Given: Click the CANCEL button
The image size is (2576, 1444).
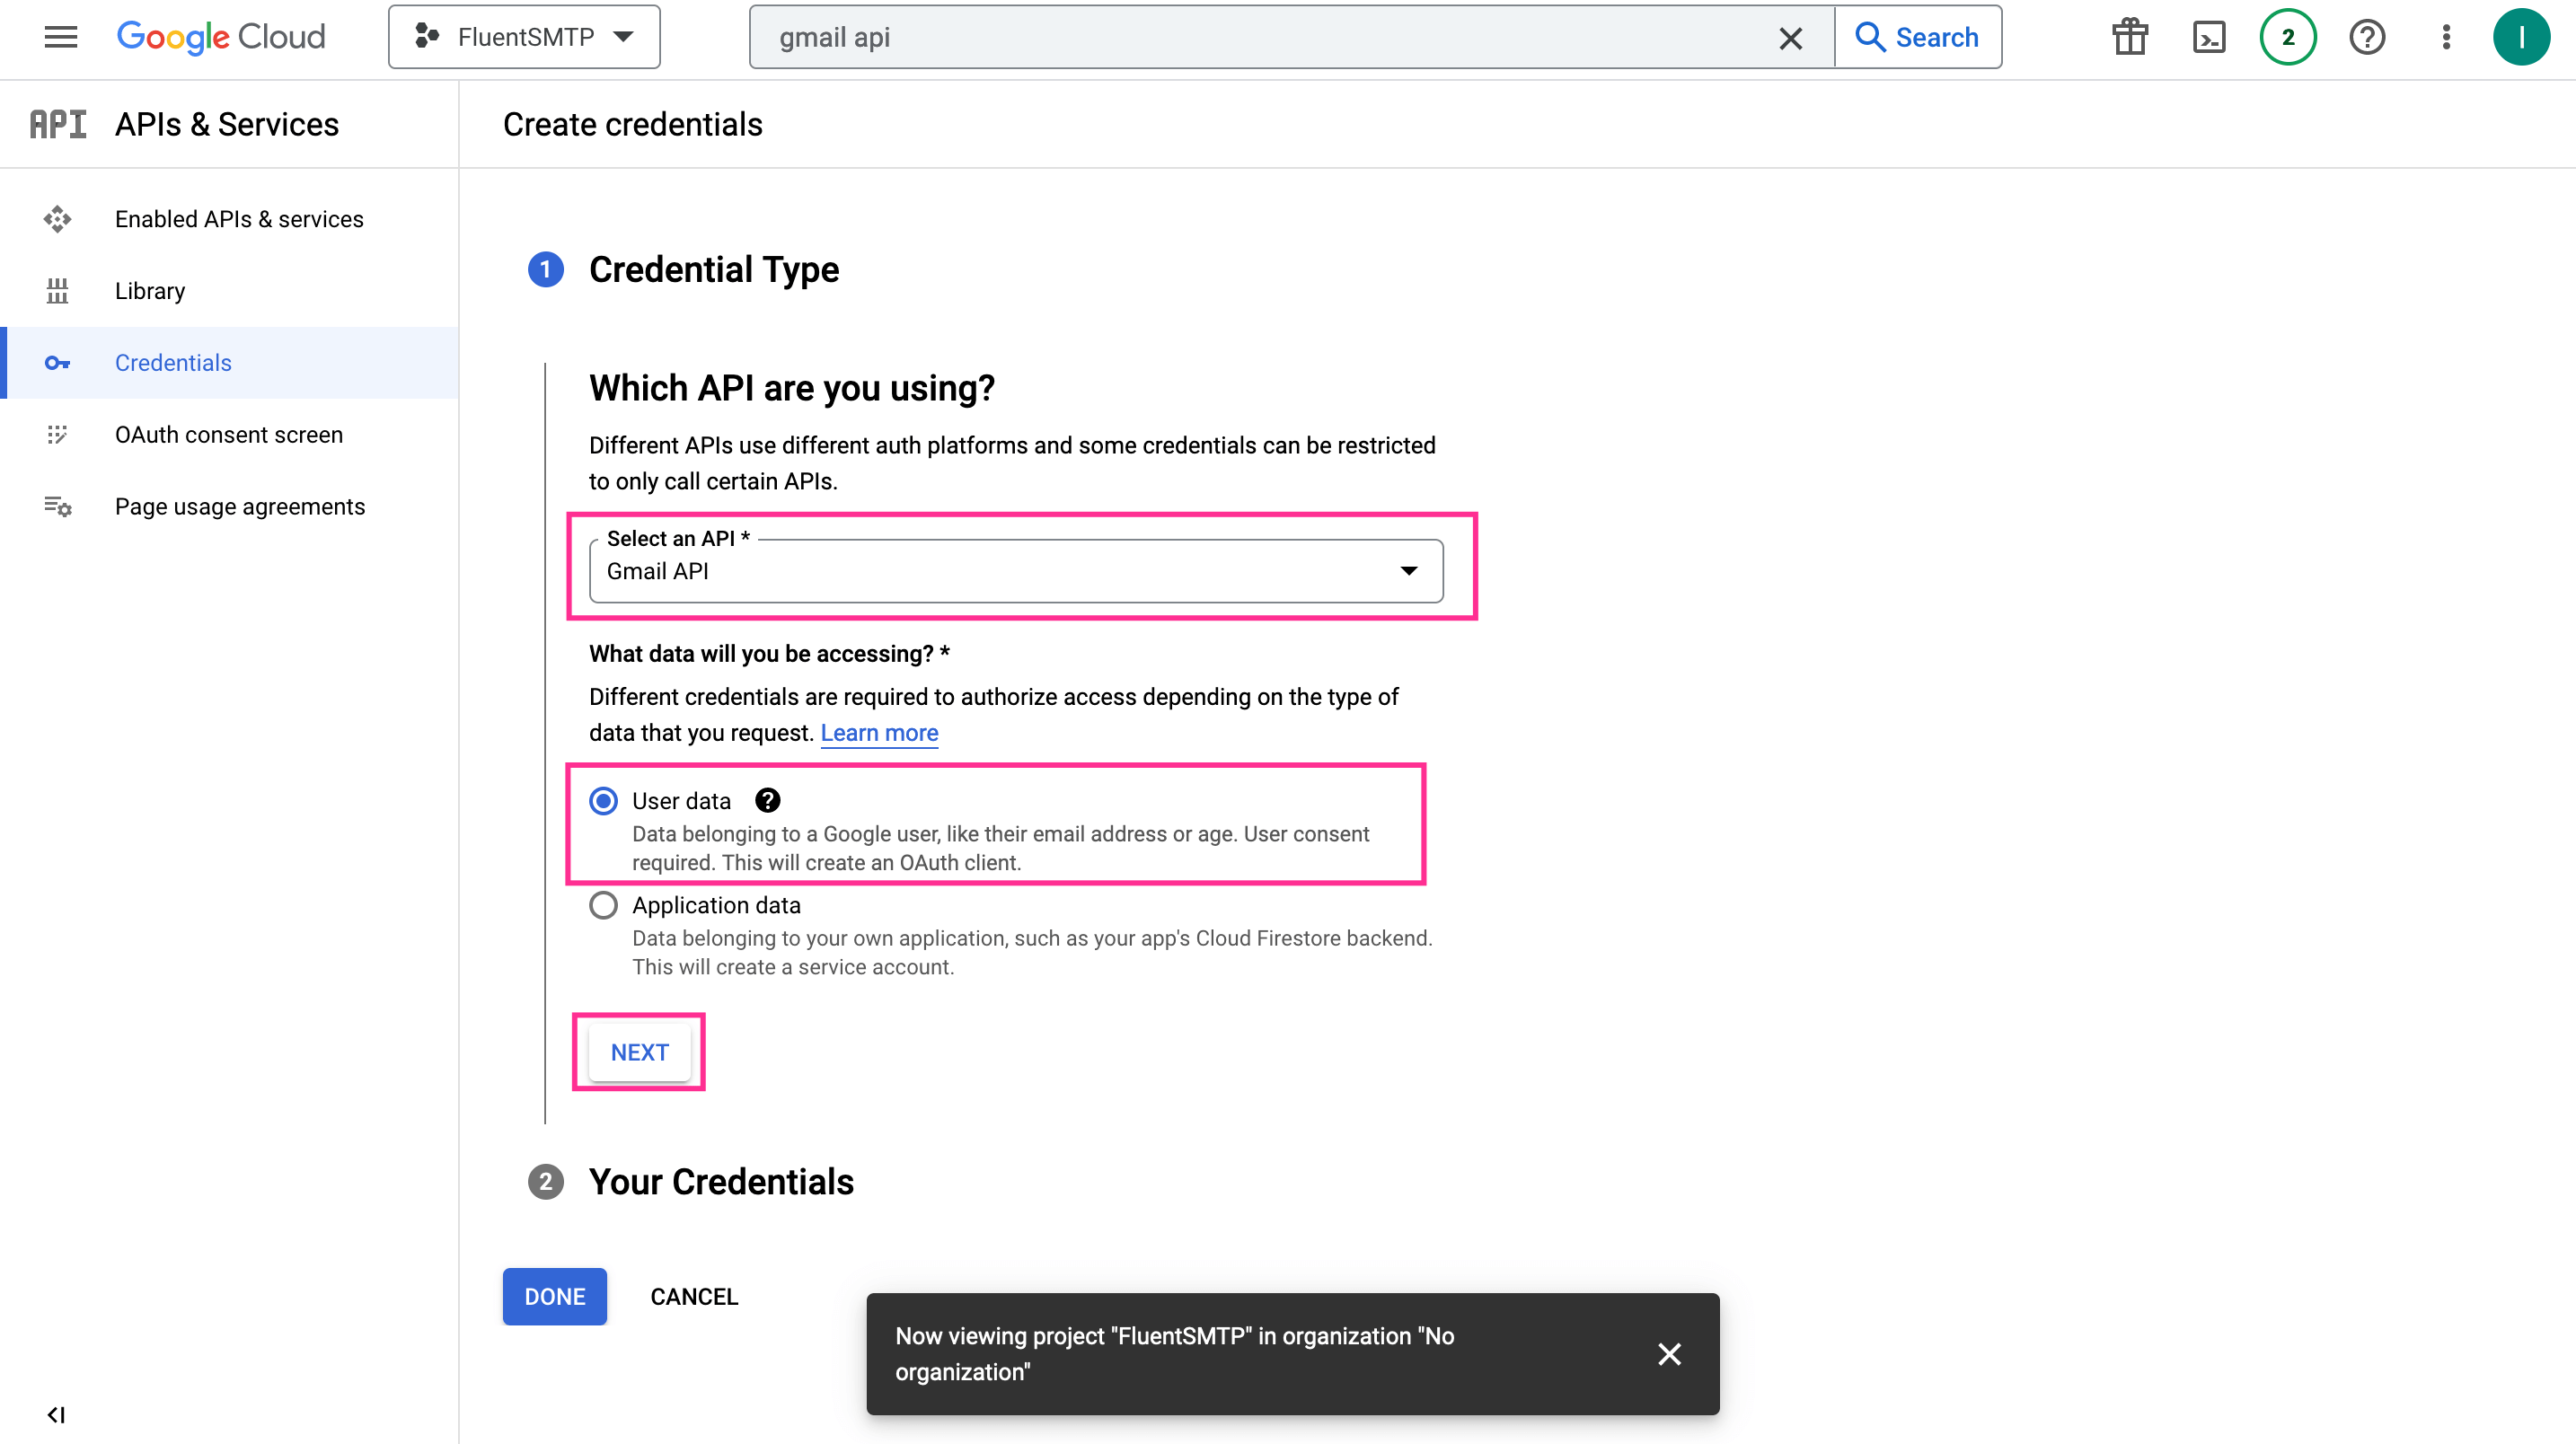Looking at the screenshot, I should (694, 1296).
